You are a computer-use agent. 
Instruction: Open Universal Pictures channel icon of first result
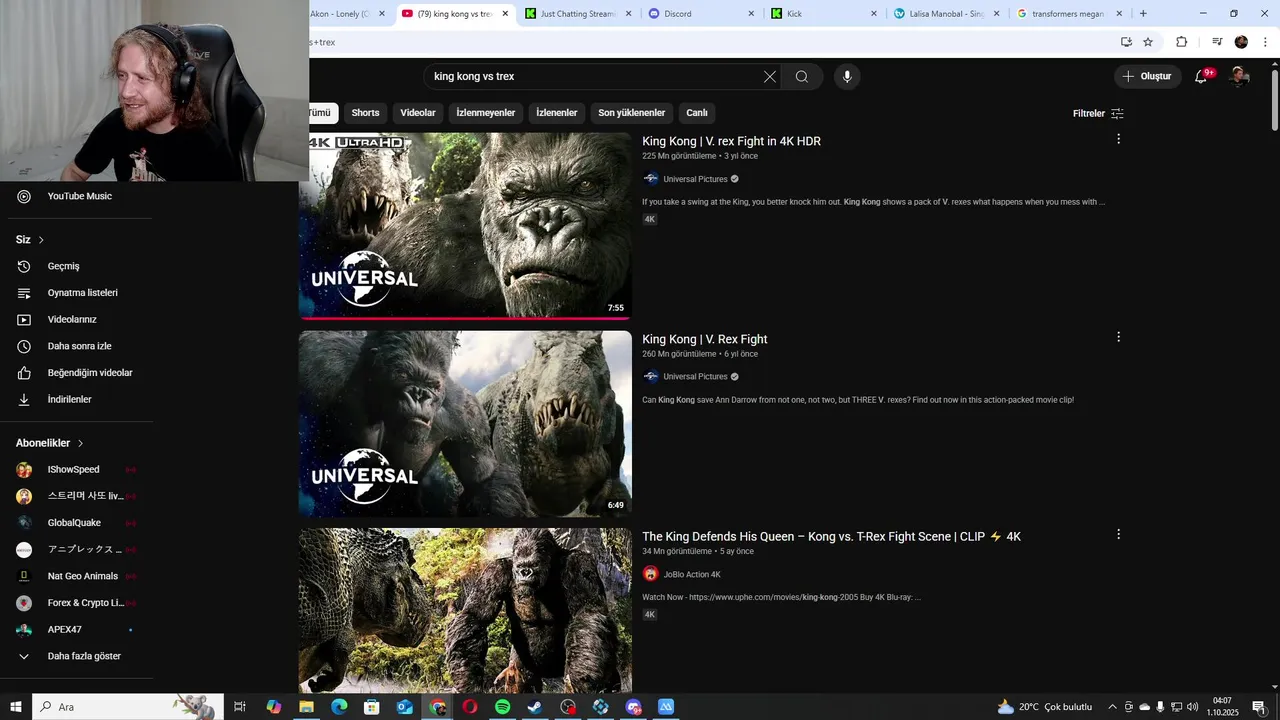[x=651, y=179]
